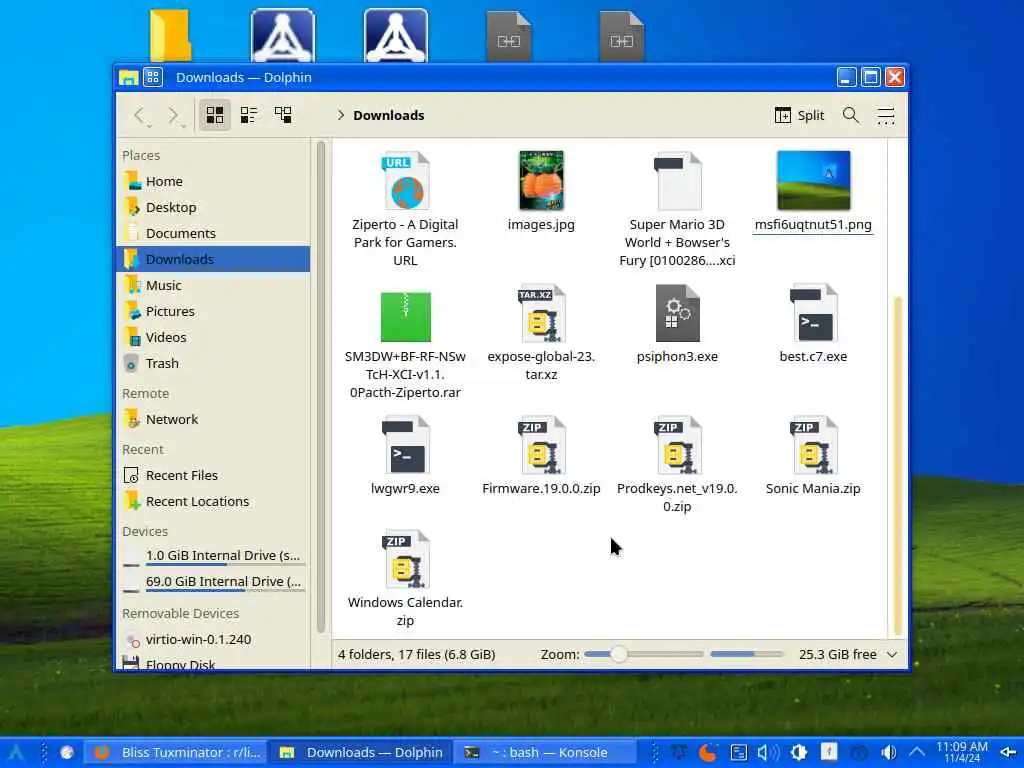Select the lwgwr9.exe icon
1024x768 pixels.
point(406,445)
